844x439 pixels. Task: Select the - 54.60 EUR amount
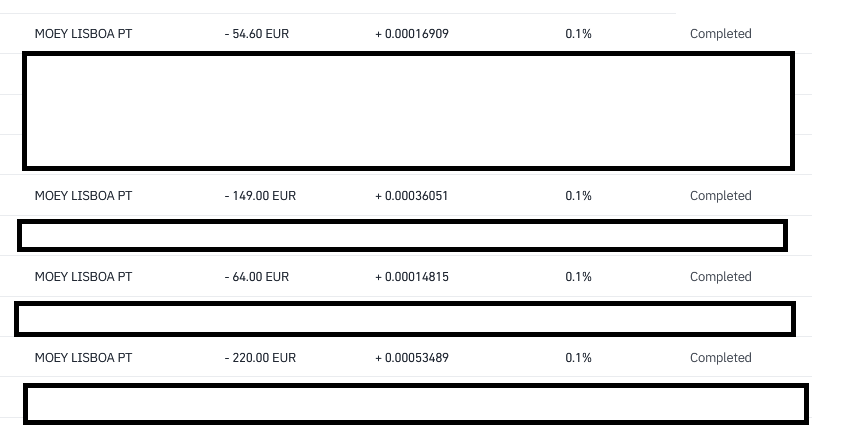pyautogui.click(x=257, y=34)
